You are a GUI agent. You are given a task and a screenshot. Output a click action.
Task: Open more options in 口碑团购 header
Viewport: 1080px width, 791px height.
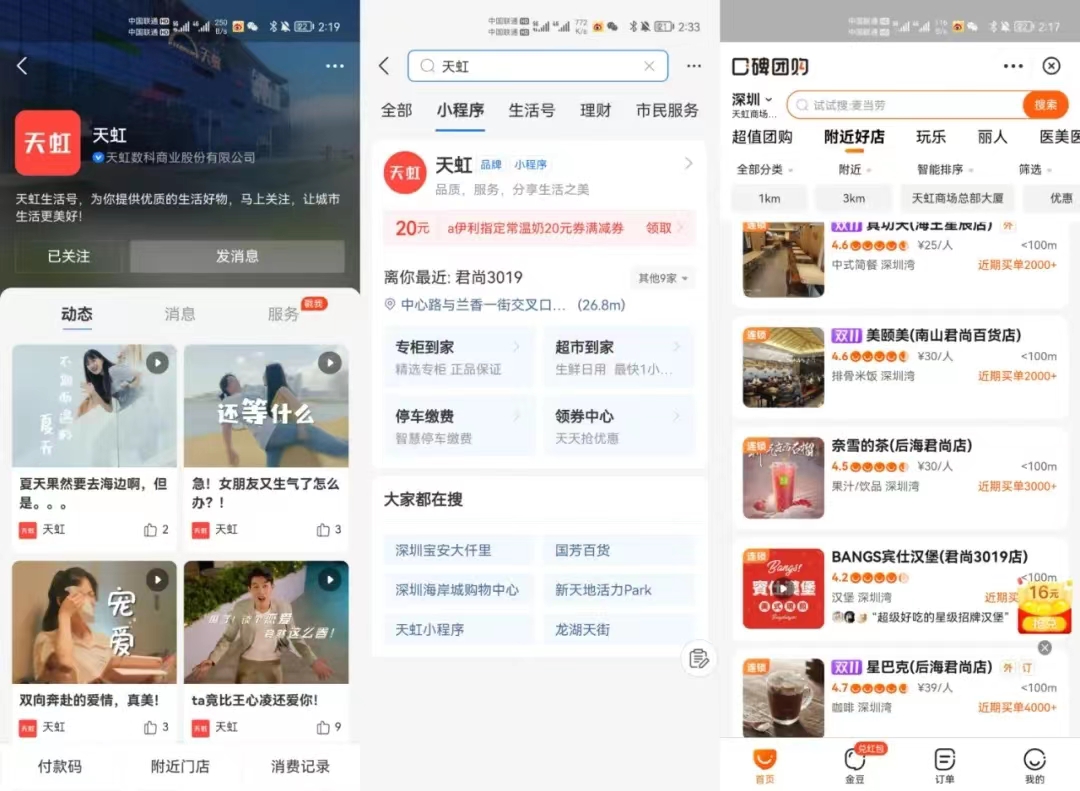pos(1013,66)
